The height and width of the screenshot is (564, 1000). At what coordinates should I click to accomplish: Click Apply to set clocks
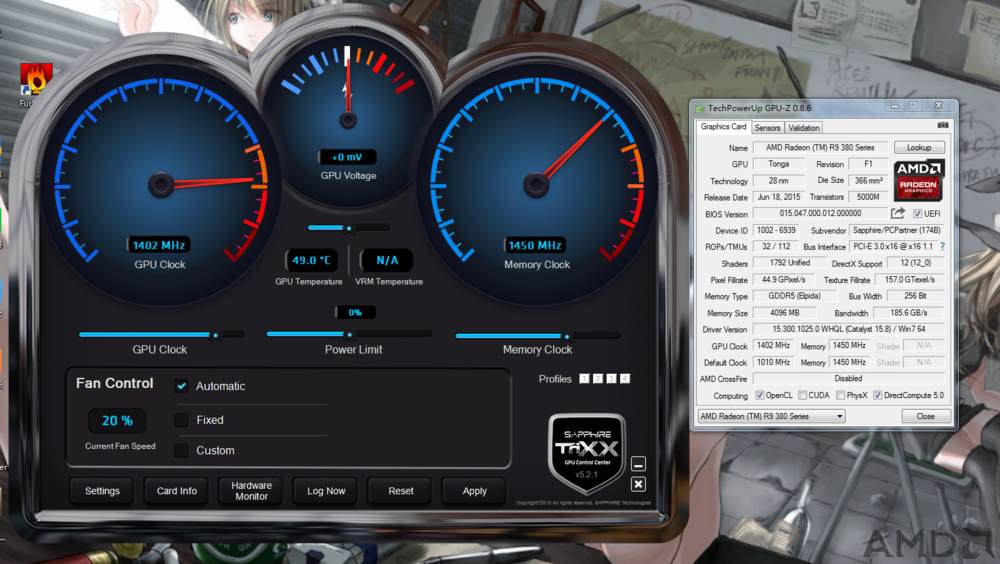[474, 491]
